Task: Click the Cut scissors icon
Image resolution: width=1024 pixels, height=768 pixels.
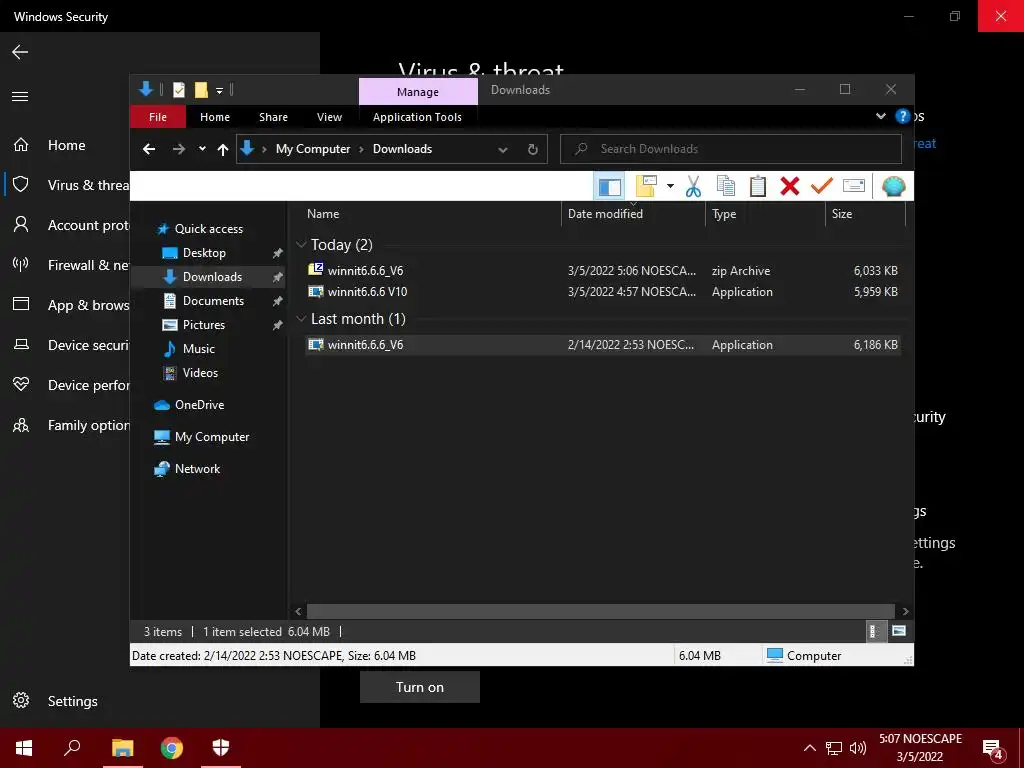Action: click(693, 186)
